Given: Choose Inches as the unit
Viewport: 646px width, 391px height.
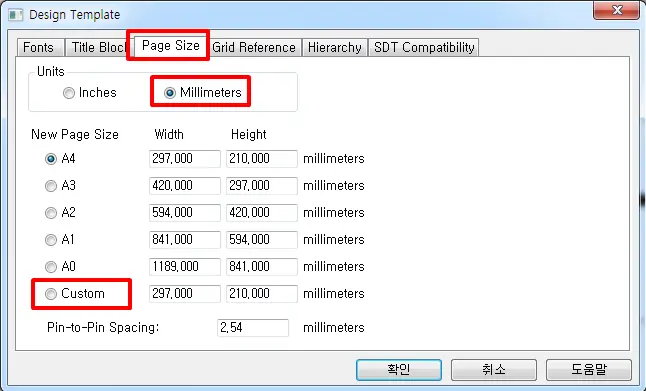Looking at the screenshot, I should click(90, 93).
